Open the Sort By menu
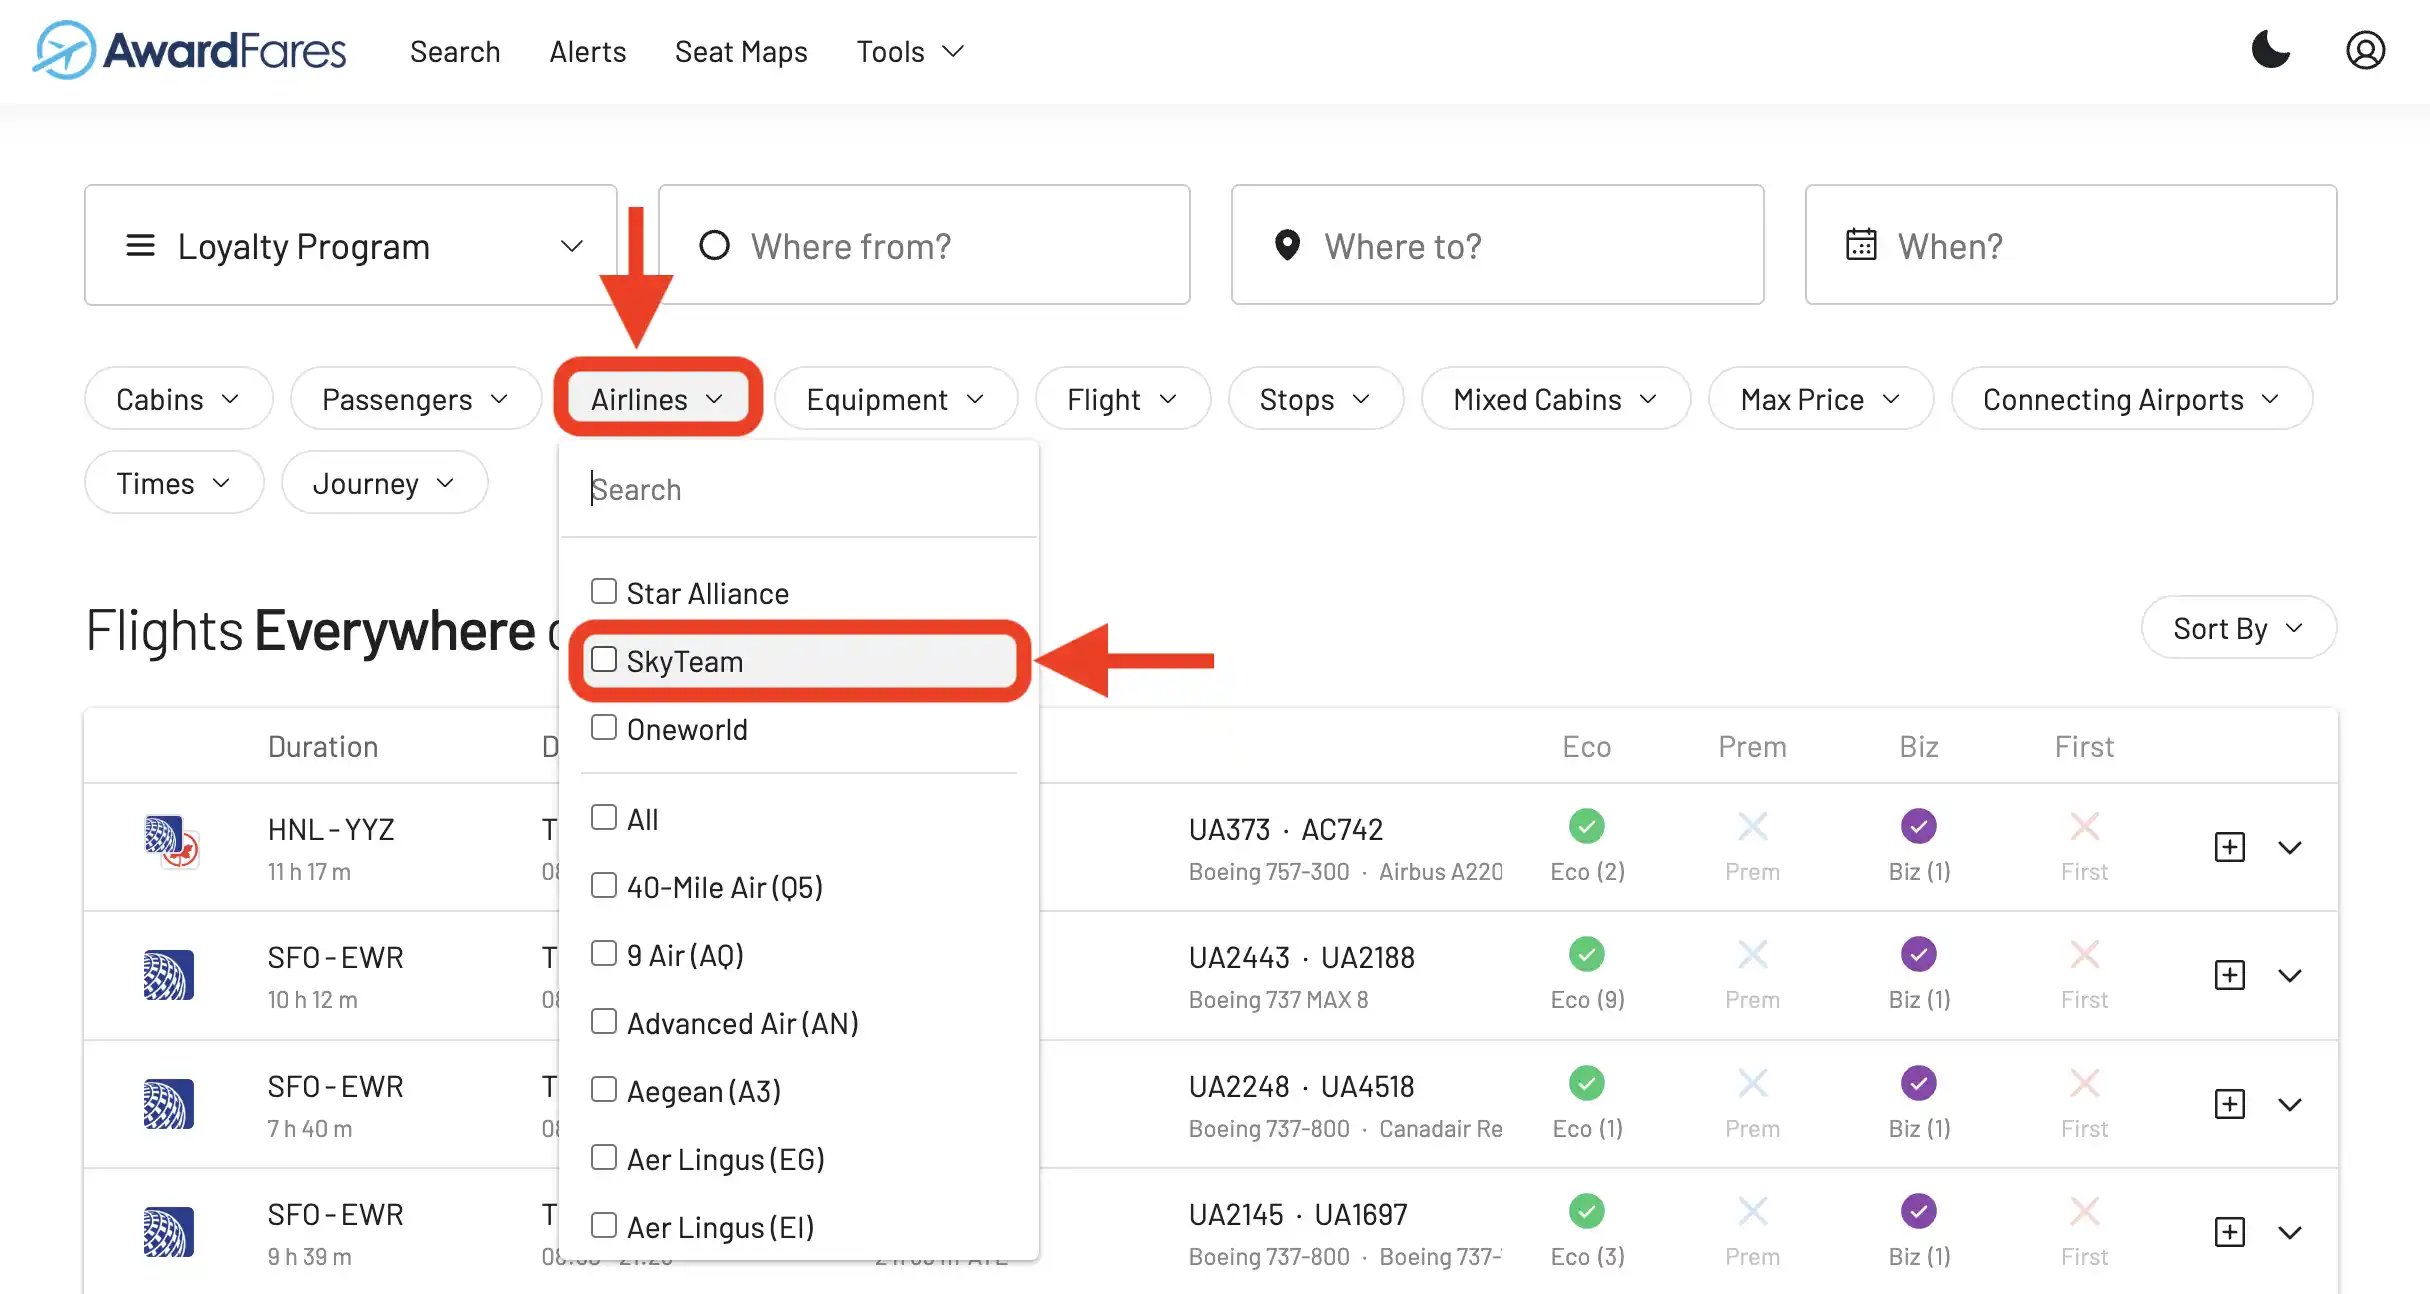The height and width of the screenshot is (1294, 2430). pyautogui.click(x=2238, y=628)
